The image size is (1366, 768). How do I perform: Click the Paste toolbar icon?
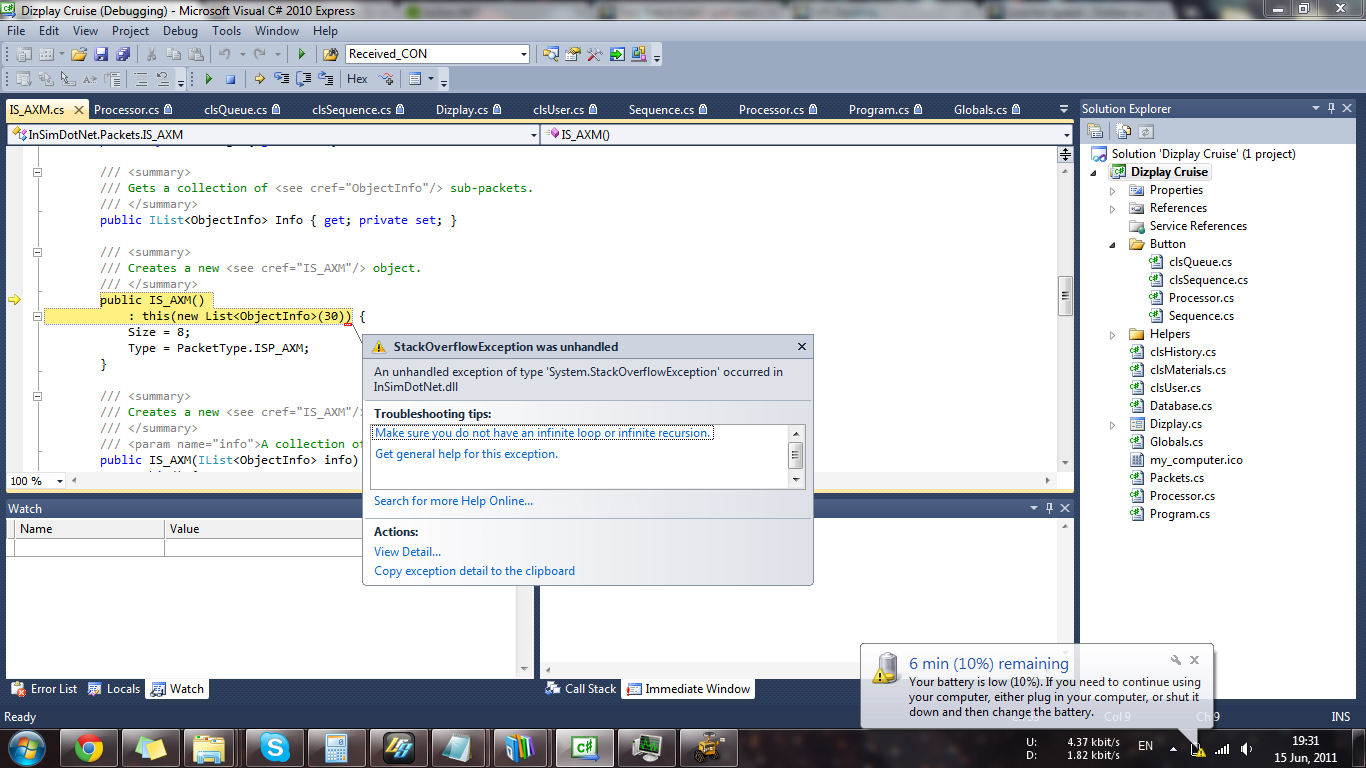click(x=196, y=54)
